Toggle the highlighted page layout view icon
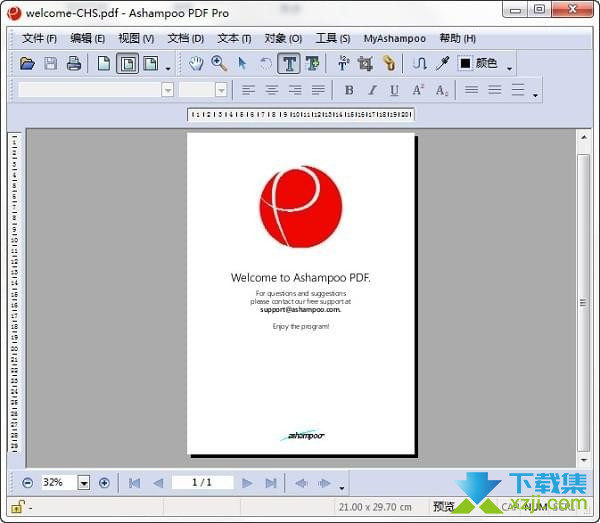Viewport: 600px width, 523px height. coord(127,64)
